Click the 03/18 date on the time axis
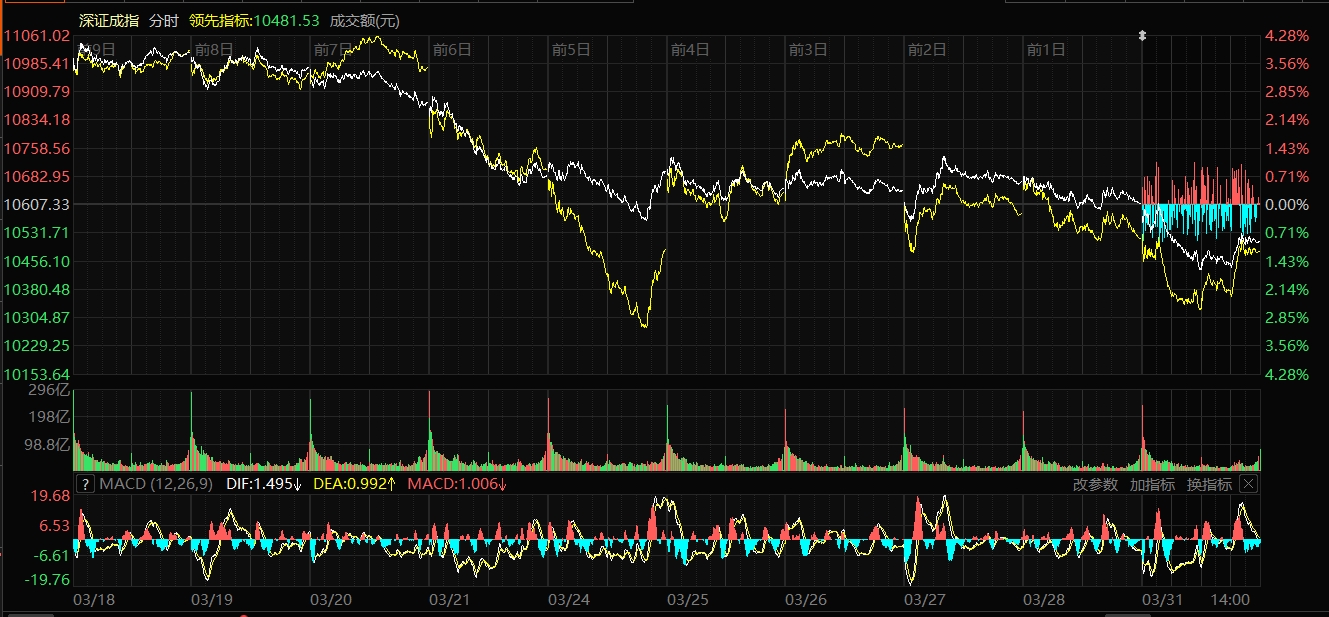Viewport: 1329px width, 617px height. (94, 600)
